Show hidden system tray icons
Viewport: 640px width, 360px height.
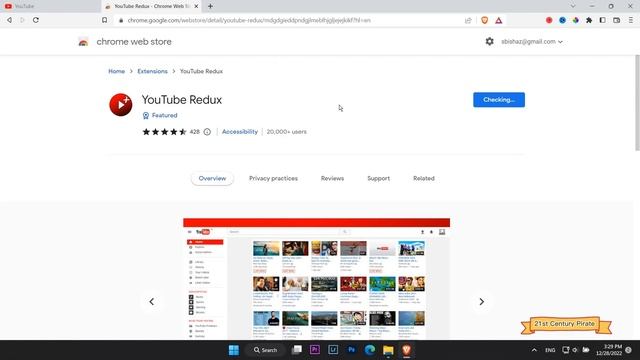click(x=534, y=350)
